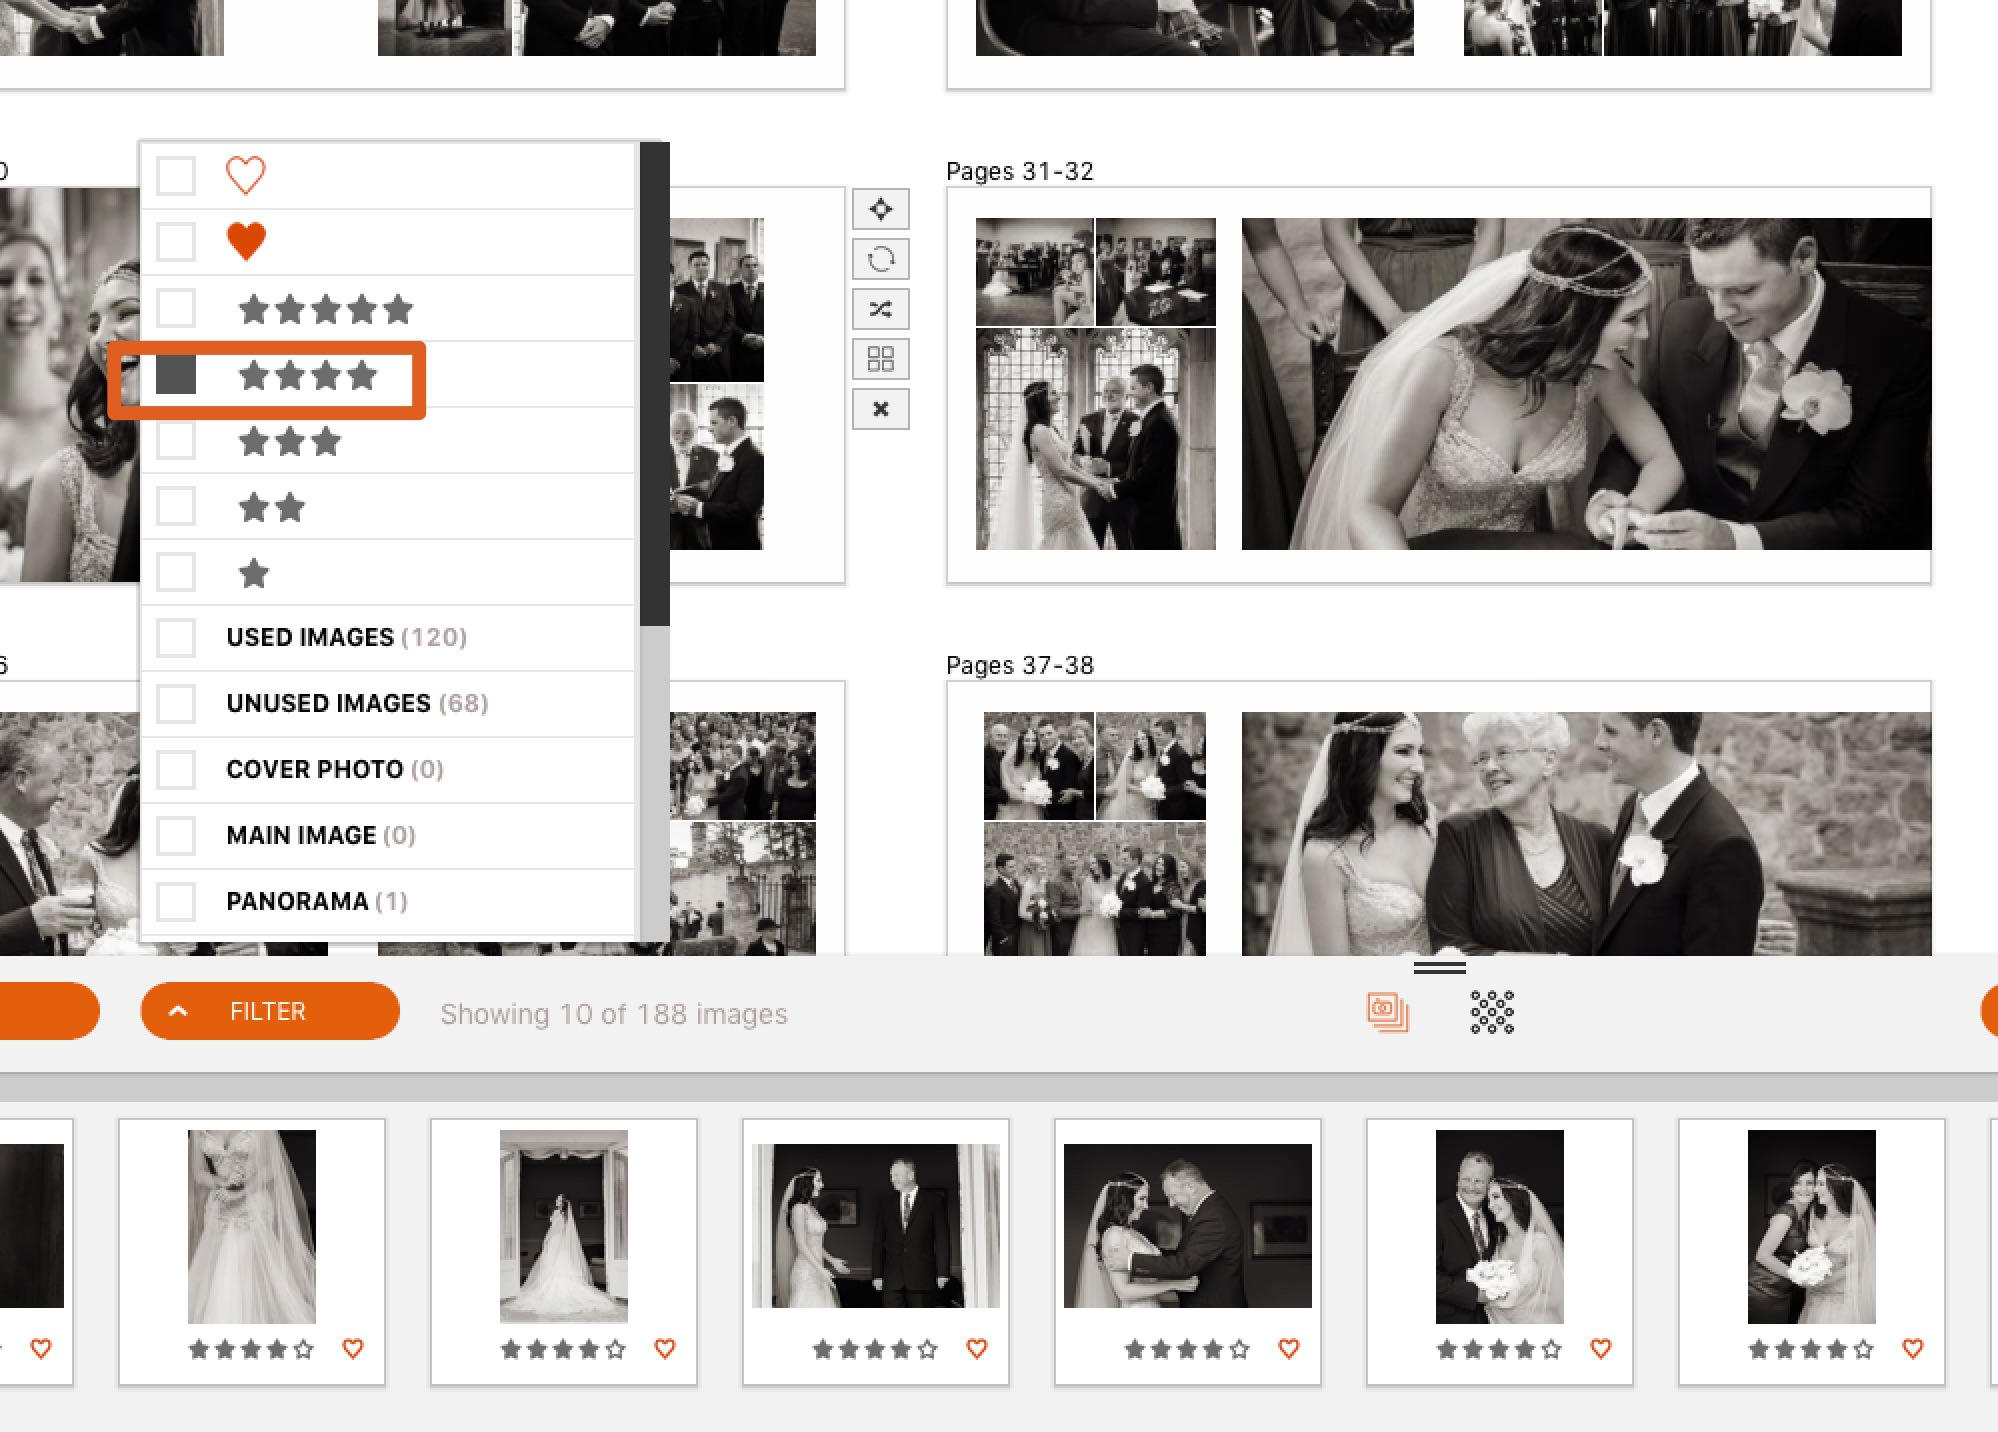This screenshot has height=1432, width=1998.
Task: Check the one-star filter checkbox
Action: pos(176,573)
